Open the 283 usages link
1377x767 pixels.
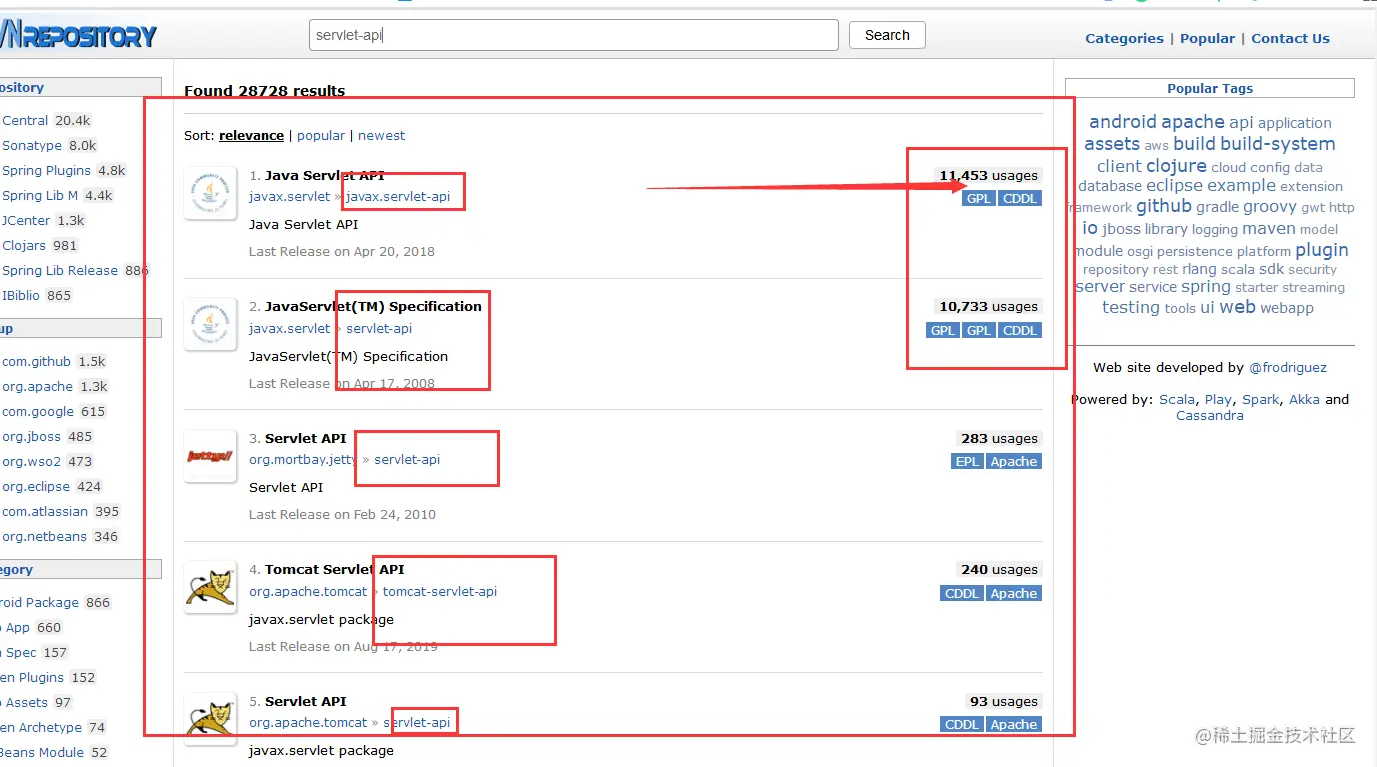tap(999, 438)
